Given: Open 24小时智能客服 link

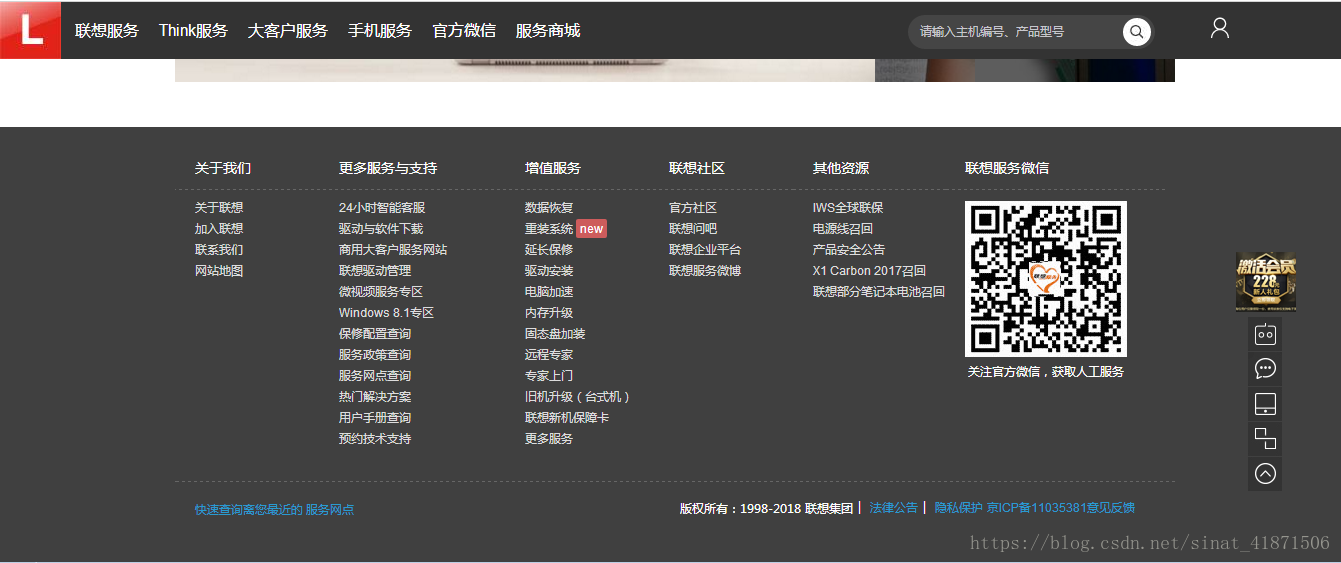Looking at the screenshot, I should 382,208.
